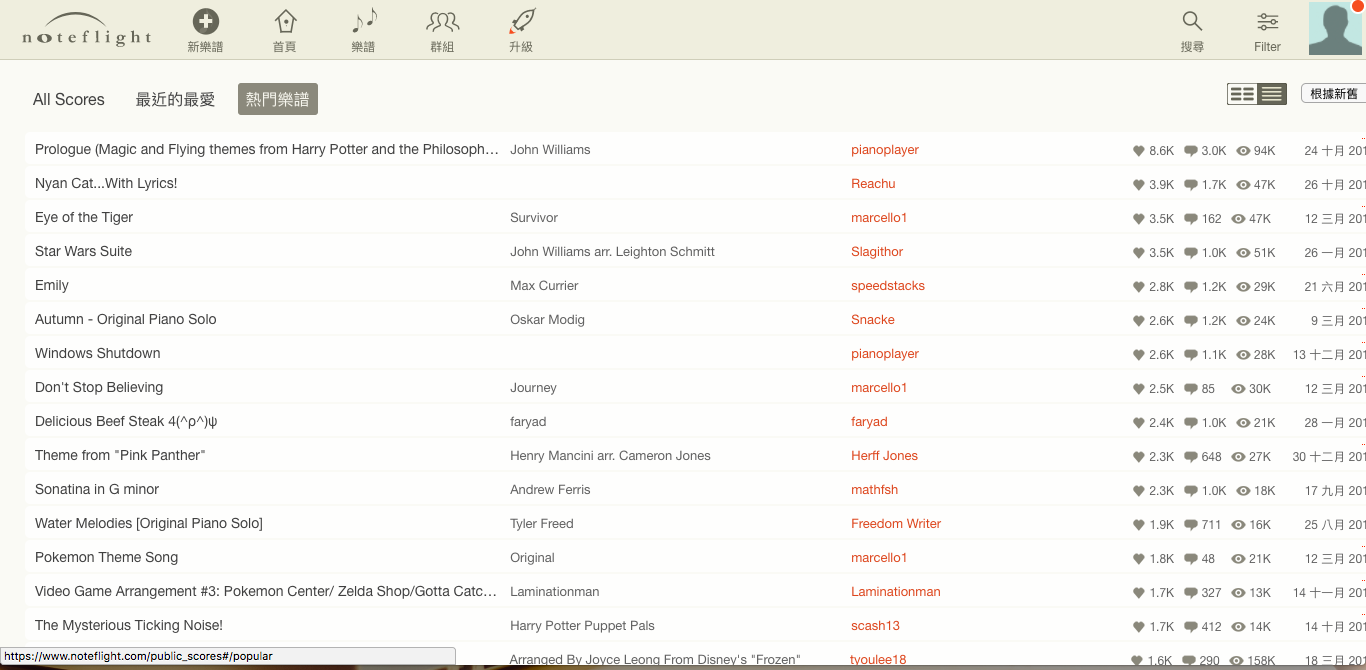This screenshot has height=670, width=1366.
Task: Select the 最近的最愛 tab
Action: click(x=175, y=99)
